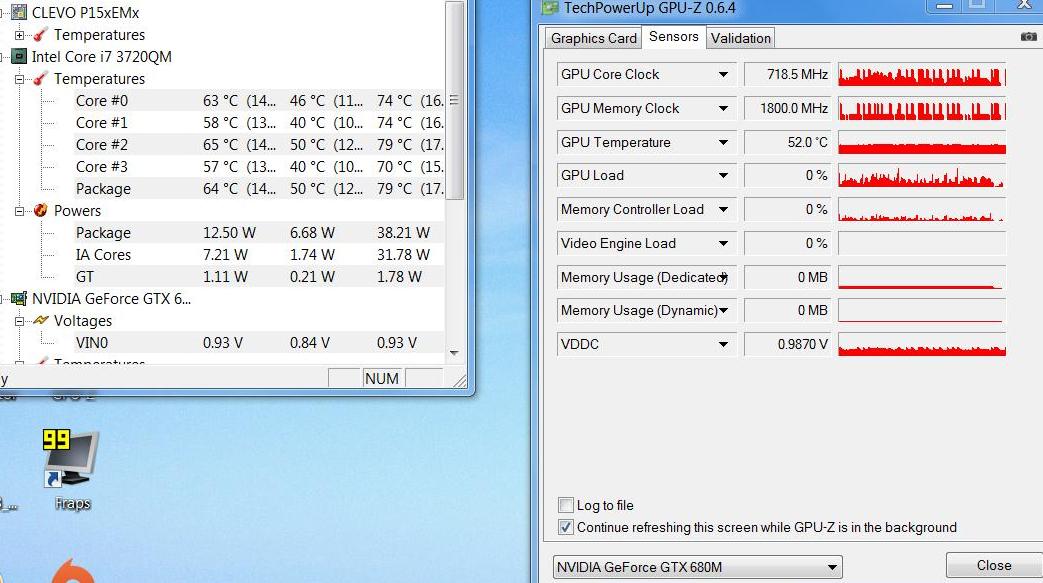Switch to the Graphics Card tab
Screen dimensions: 1043x583
pyautogui.click(x=593, y=38)
